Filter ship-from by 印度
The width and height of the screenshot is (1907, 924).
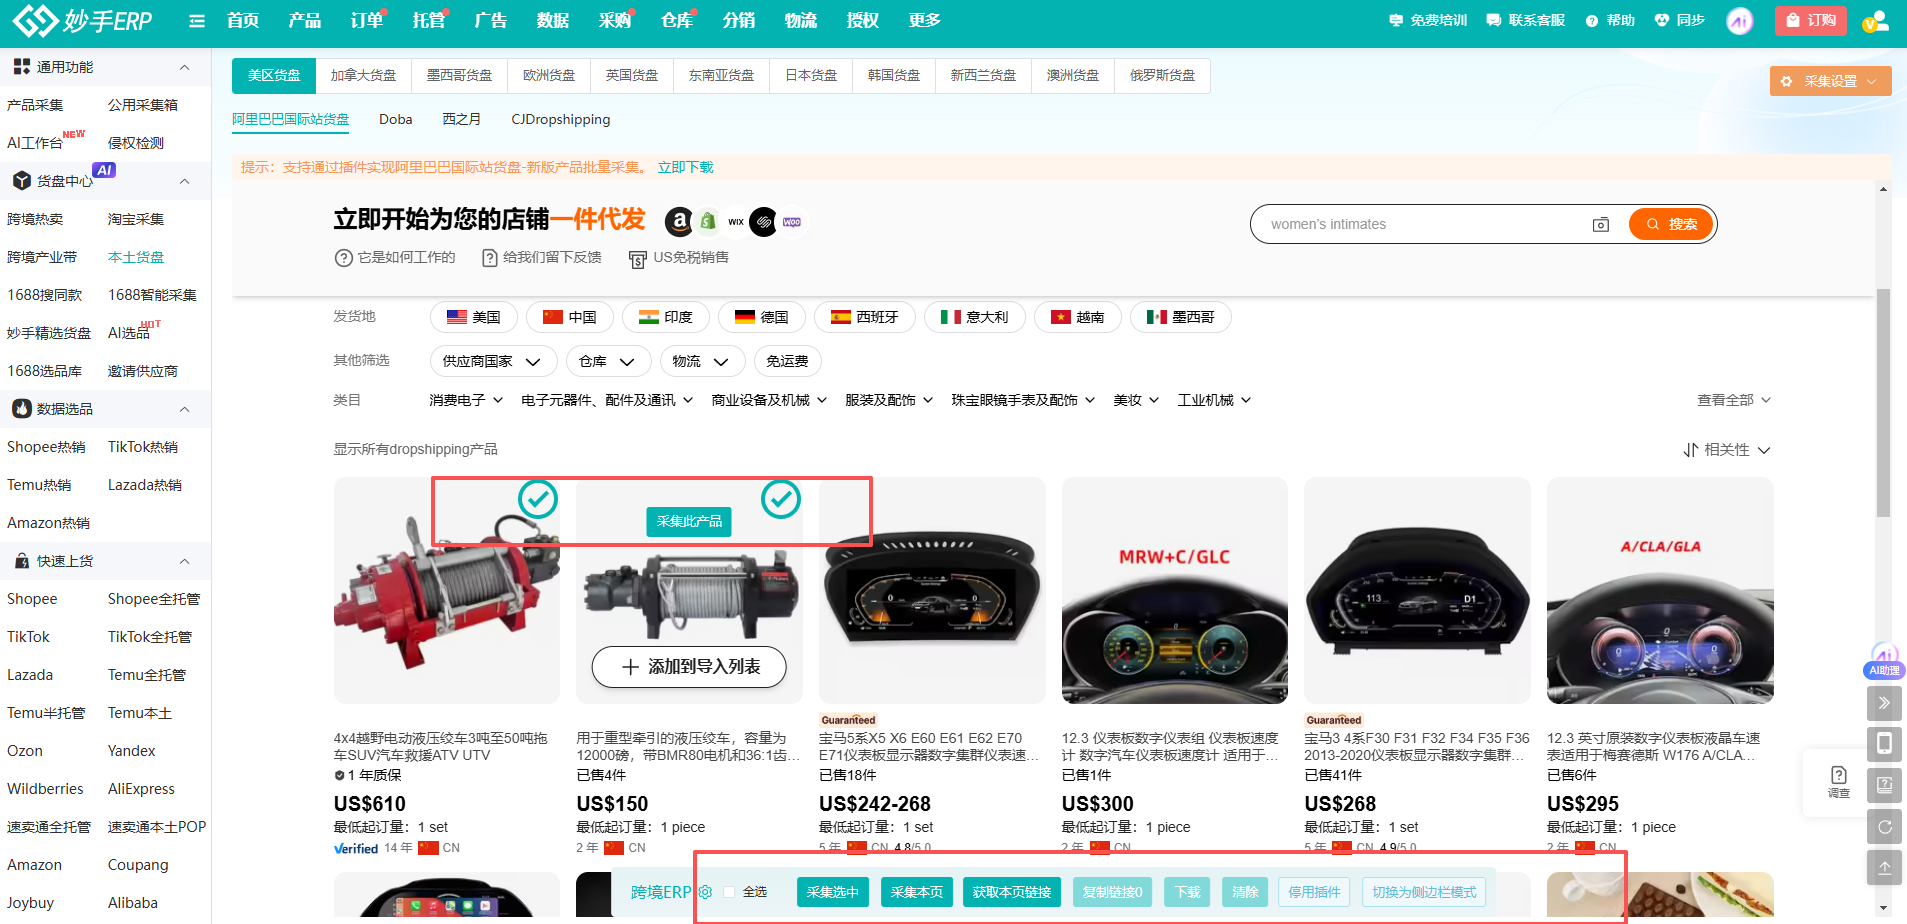click(x=666, y=317)
